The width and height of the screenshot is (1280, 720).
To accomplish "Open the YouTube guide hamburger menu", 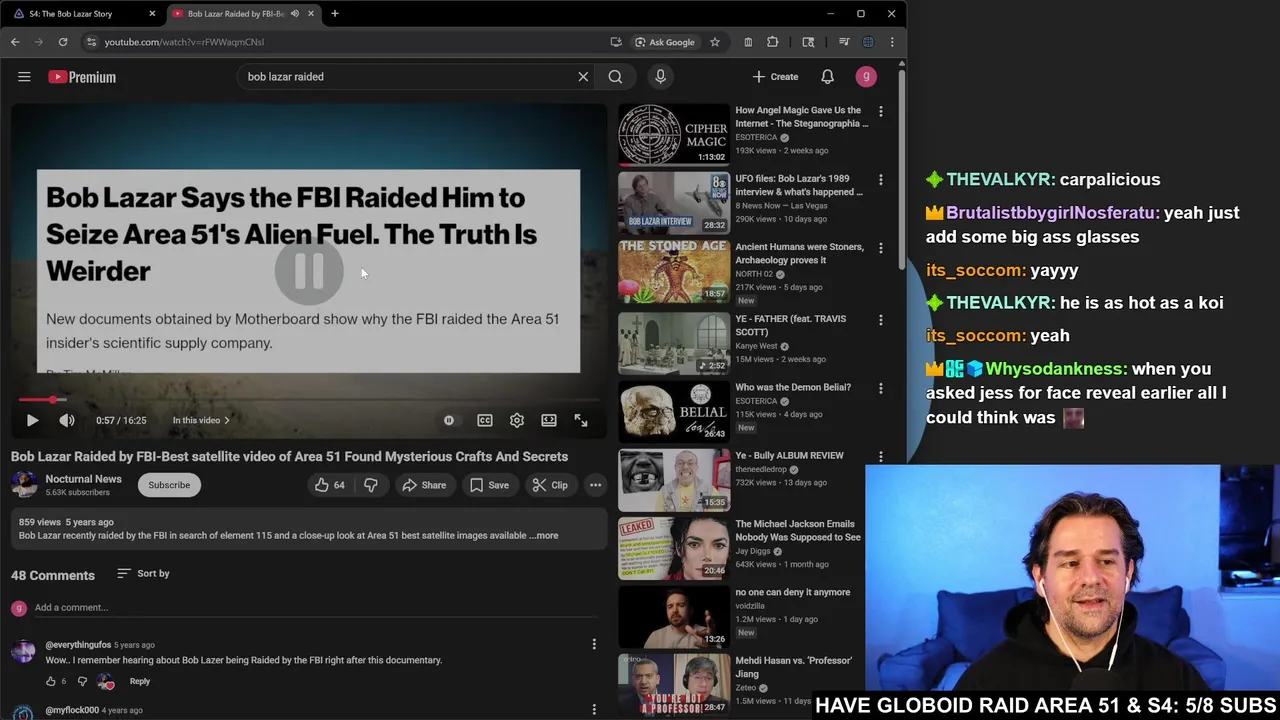I will (24, 77).
